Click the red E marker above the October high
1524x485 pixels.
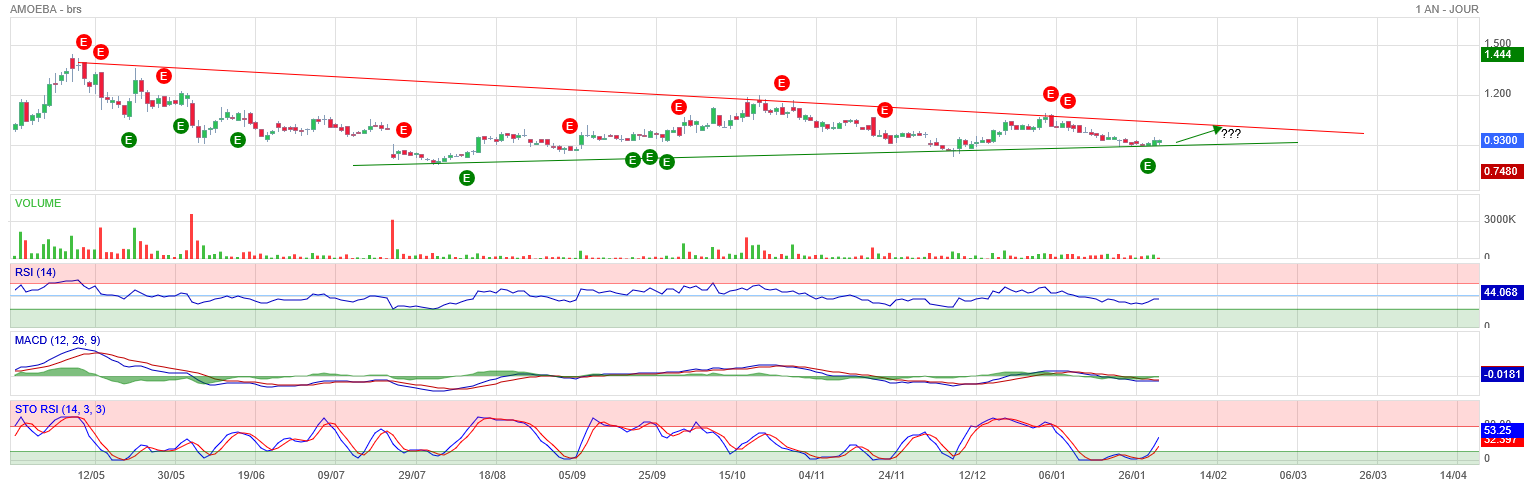(x=782, y=83)
